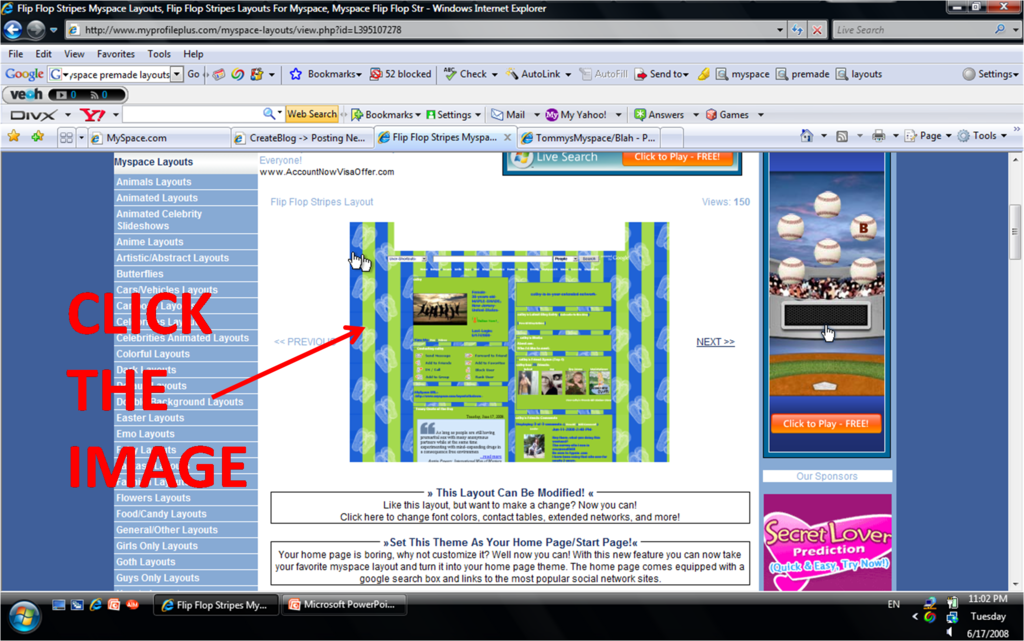
Task: Open the Goth Layouts link
Action: 146,562
